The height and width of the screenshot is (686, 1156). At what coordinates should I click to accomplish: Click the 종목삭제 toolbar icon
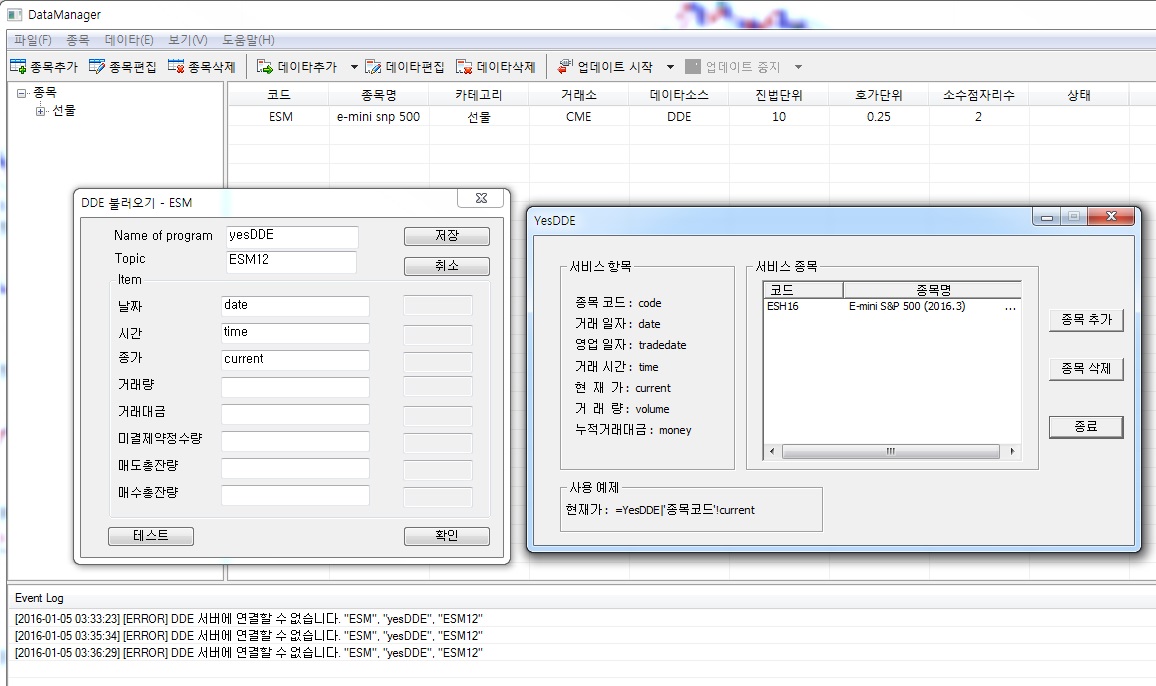coord(176,67)
